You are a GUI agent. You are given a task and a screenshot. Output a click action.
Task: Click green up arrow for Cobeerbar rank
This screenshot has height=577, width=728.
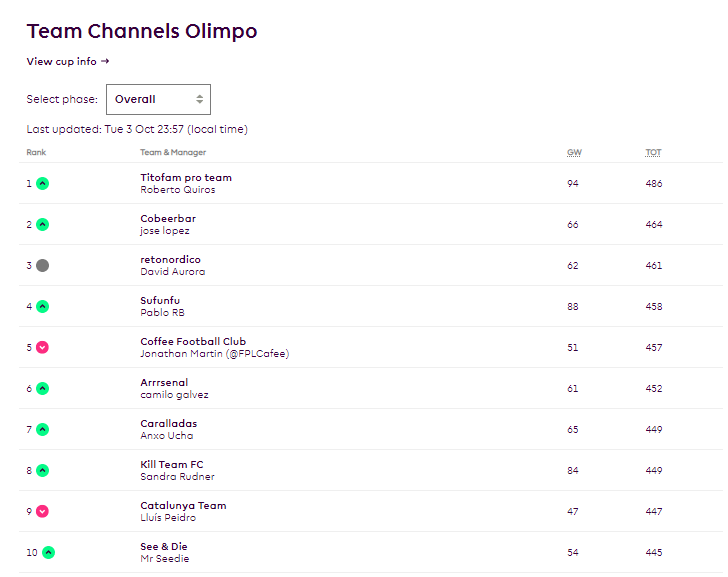pyautogui.click(x=42, y=225)
